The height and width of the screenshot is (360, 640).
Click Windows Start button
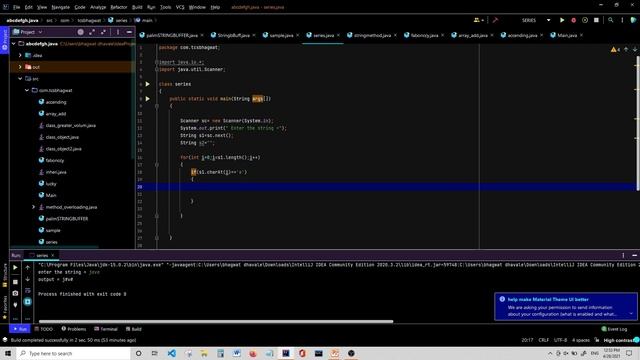tap(8, 353)
